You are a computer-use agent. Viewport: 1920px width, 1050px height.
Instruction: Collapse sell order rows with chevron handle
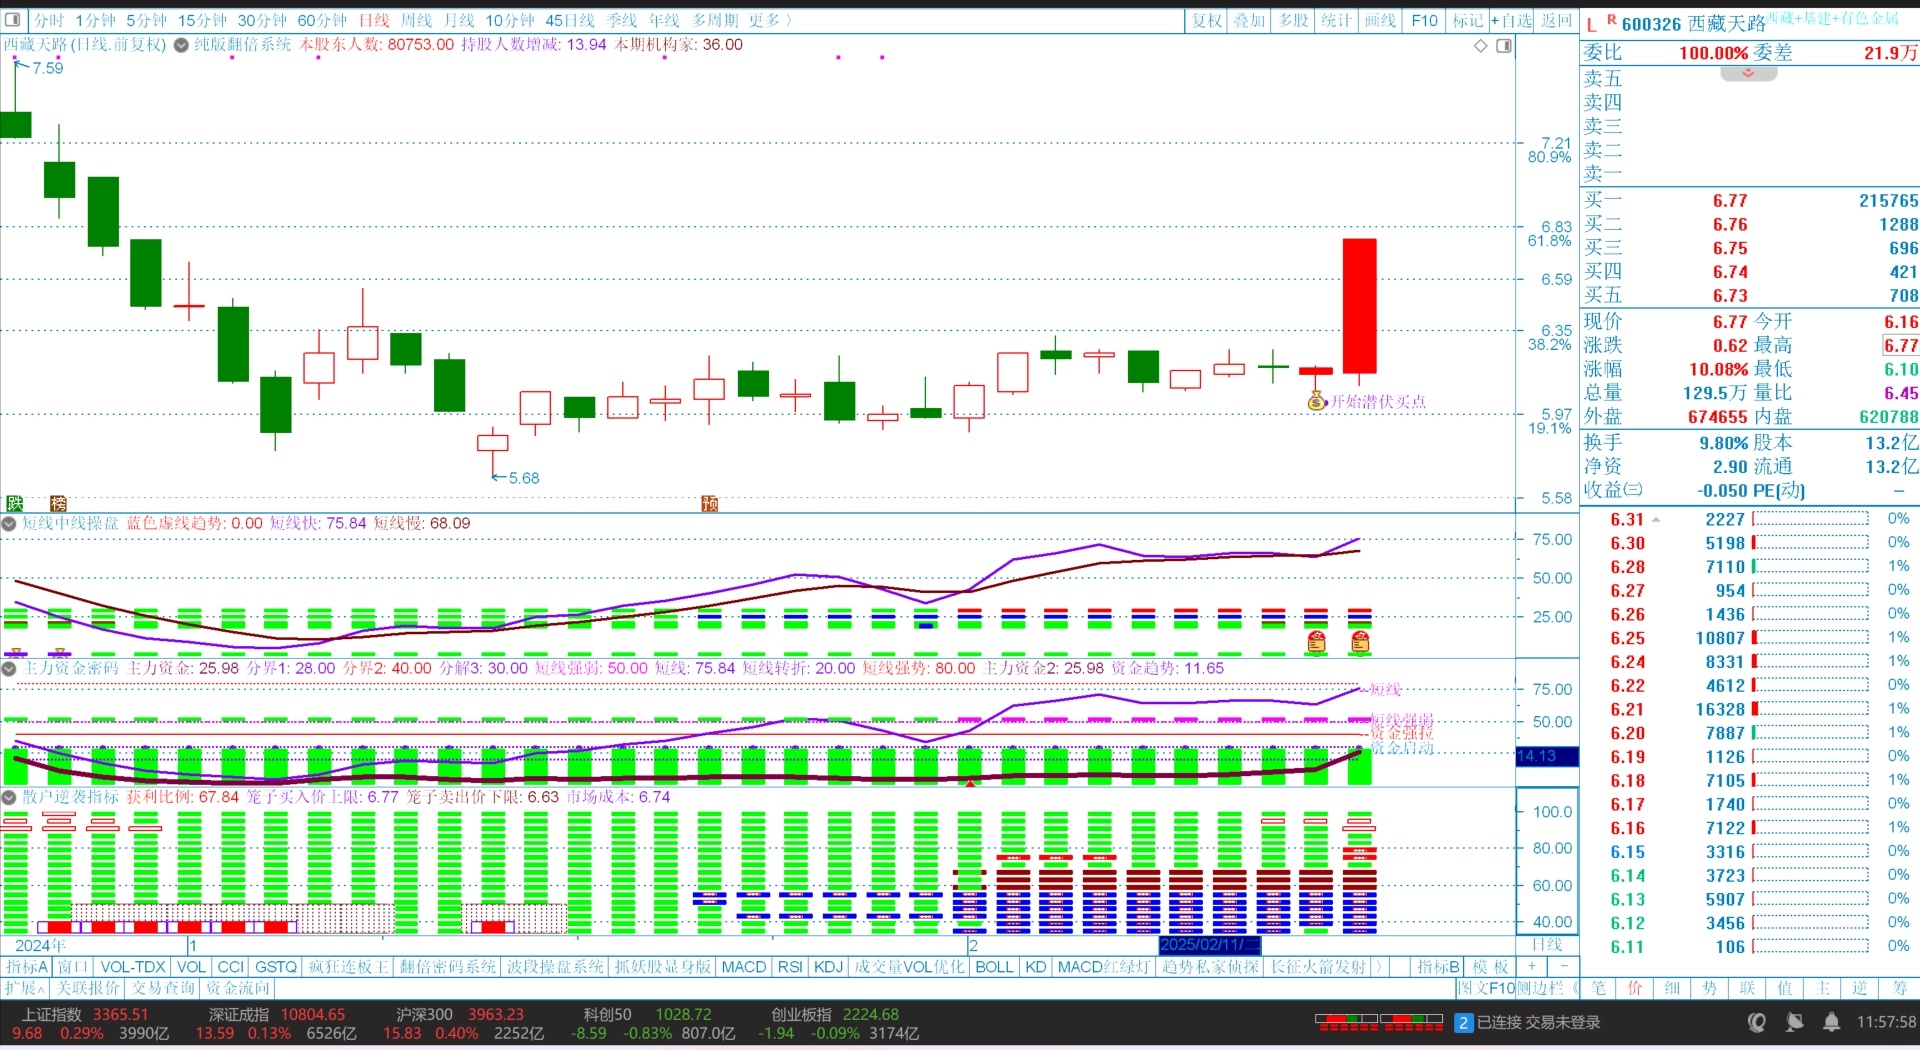point(1748,73)
